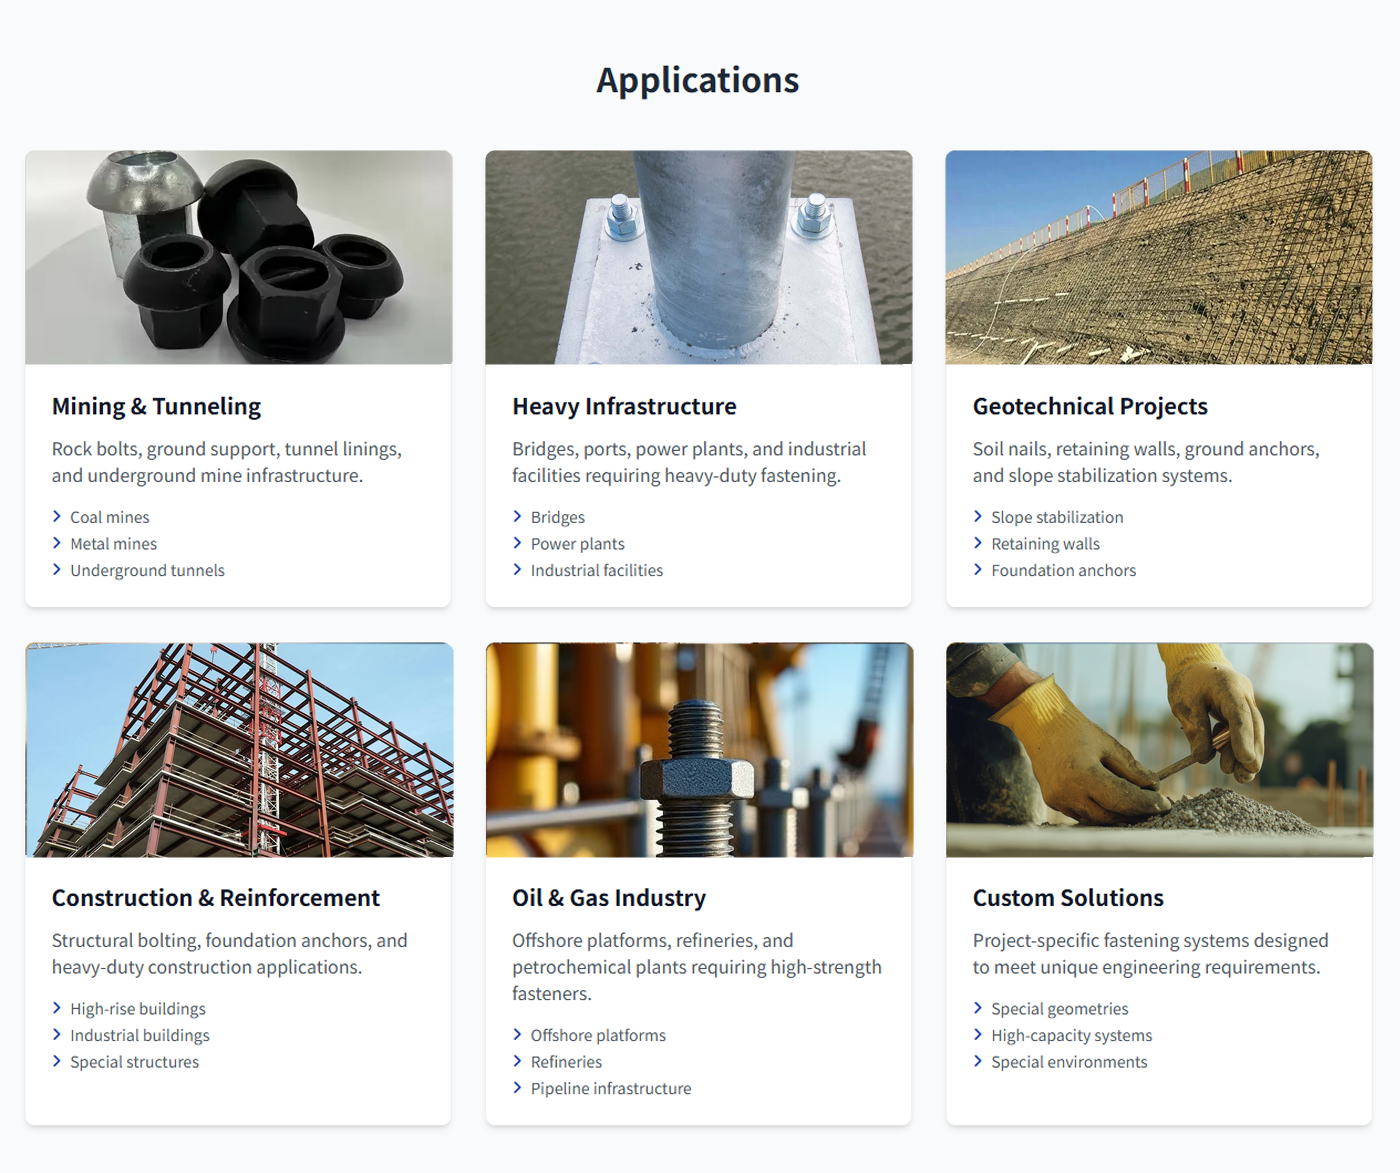Click the chevron next to Special geometries
The image size is (1400, 1173).
tap(978, 1008)
